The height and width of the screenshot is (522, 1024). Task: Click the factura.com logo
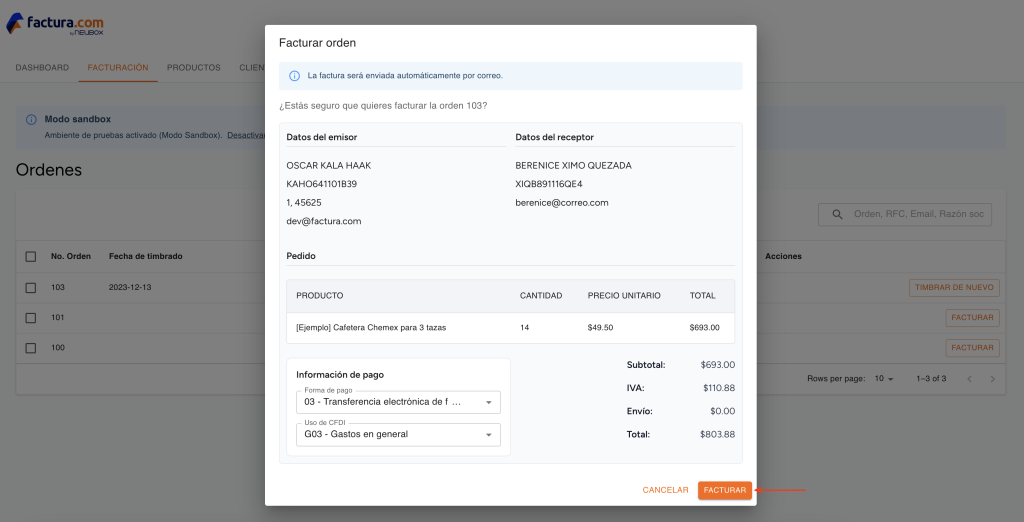(55, 24)
